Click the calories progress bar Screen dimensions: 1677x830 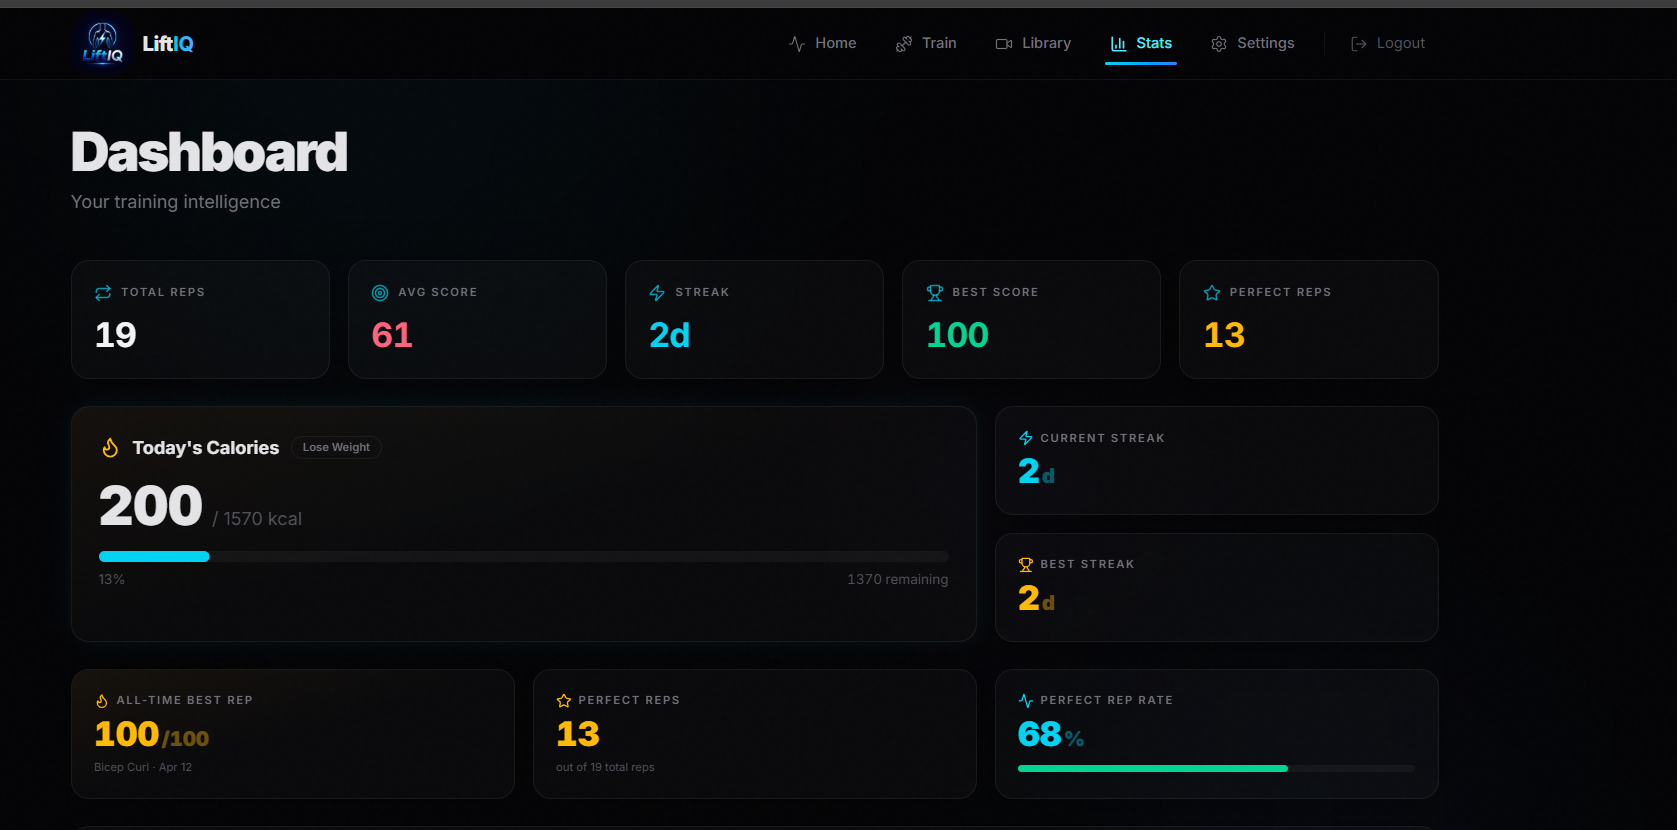(523, 556)
